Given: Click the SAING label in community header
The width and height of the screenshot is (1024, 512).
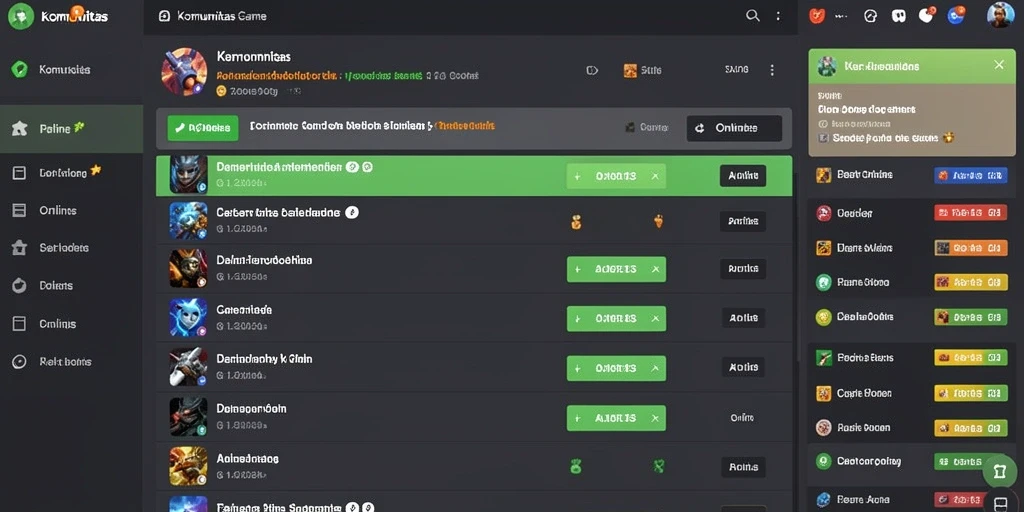Looking at the screenshot, I should (x=737, y=69).
